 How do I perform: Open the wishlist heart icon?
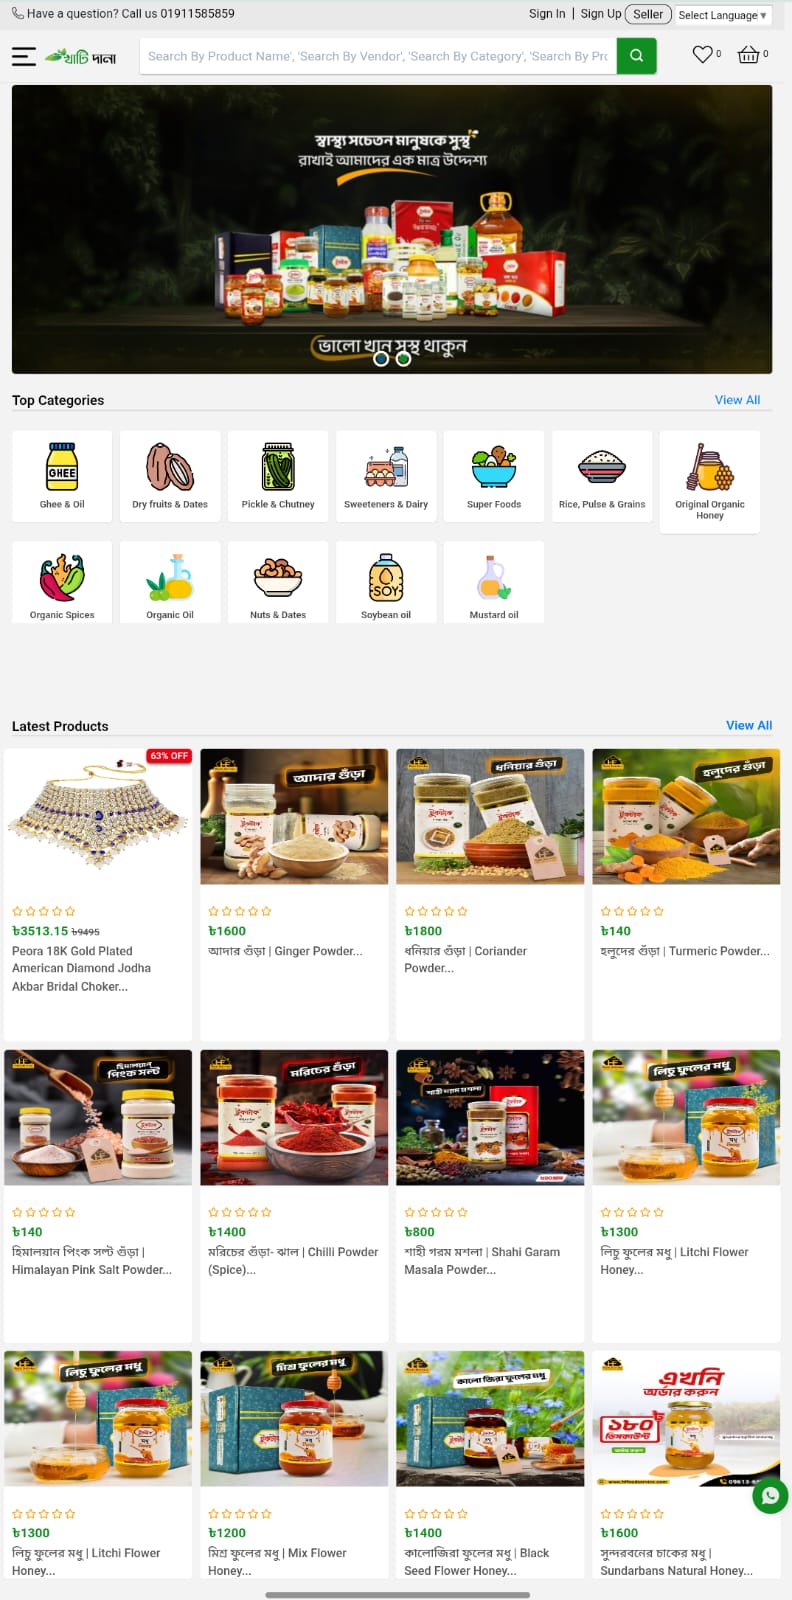click(703, 55)
